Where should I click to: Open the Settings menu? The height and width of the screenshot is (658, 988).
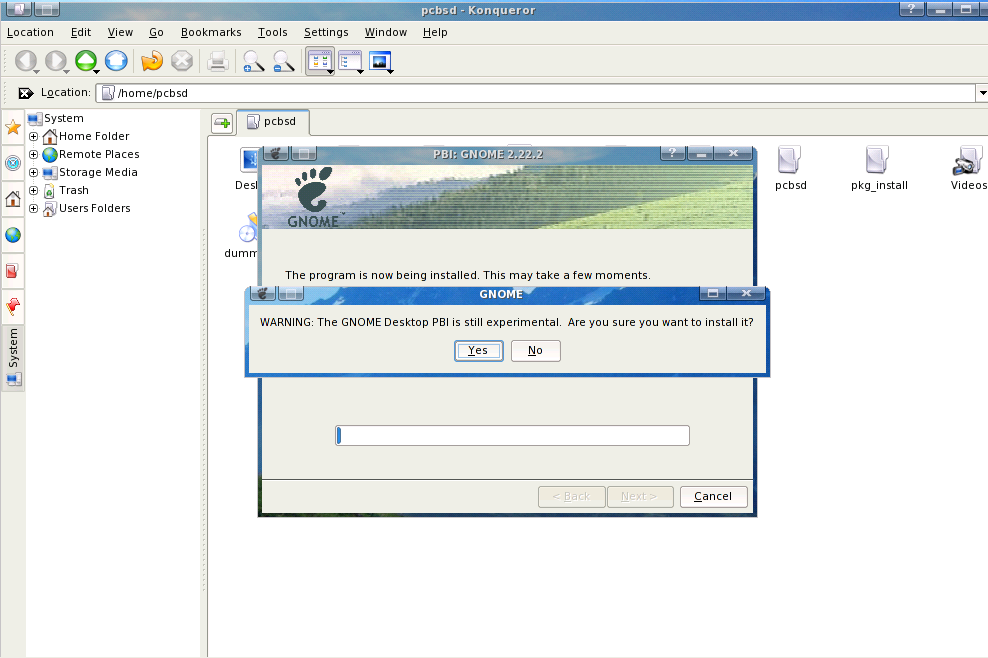(x=326, y=32)
